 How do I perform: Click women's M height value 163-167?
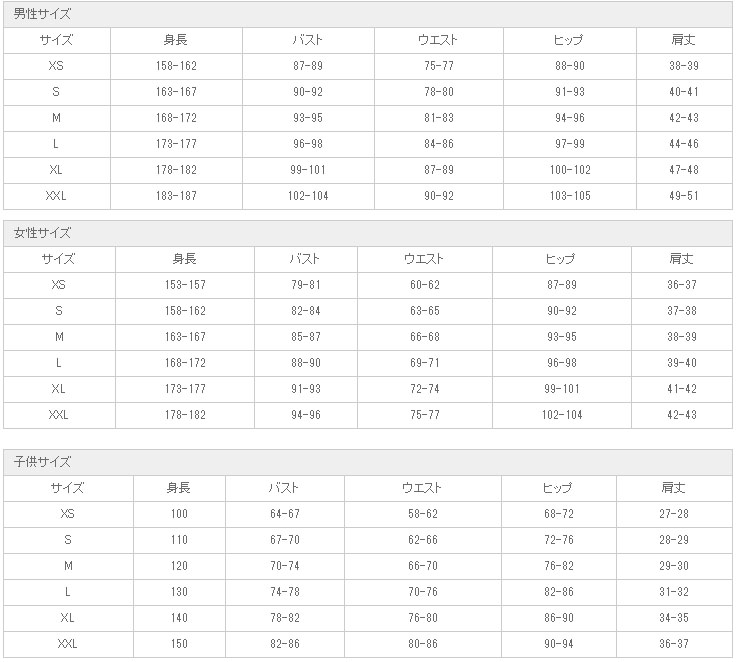click(185, 337)
